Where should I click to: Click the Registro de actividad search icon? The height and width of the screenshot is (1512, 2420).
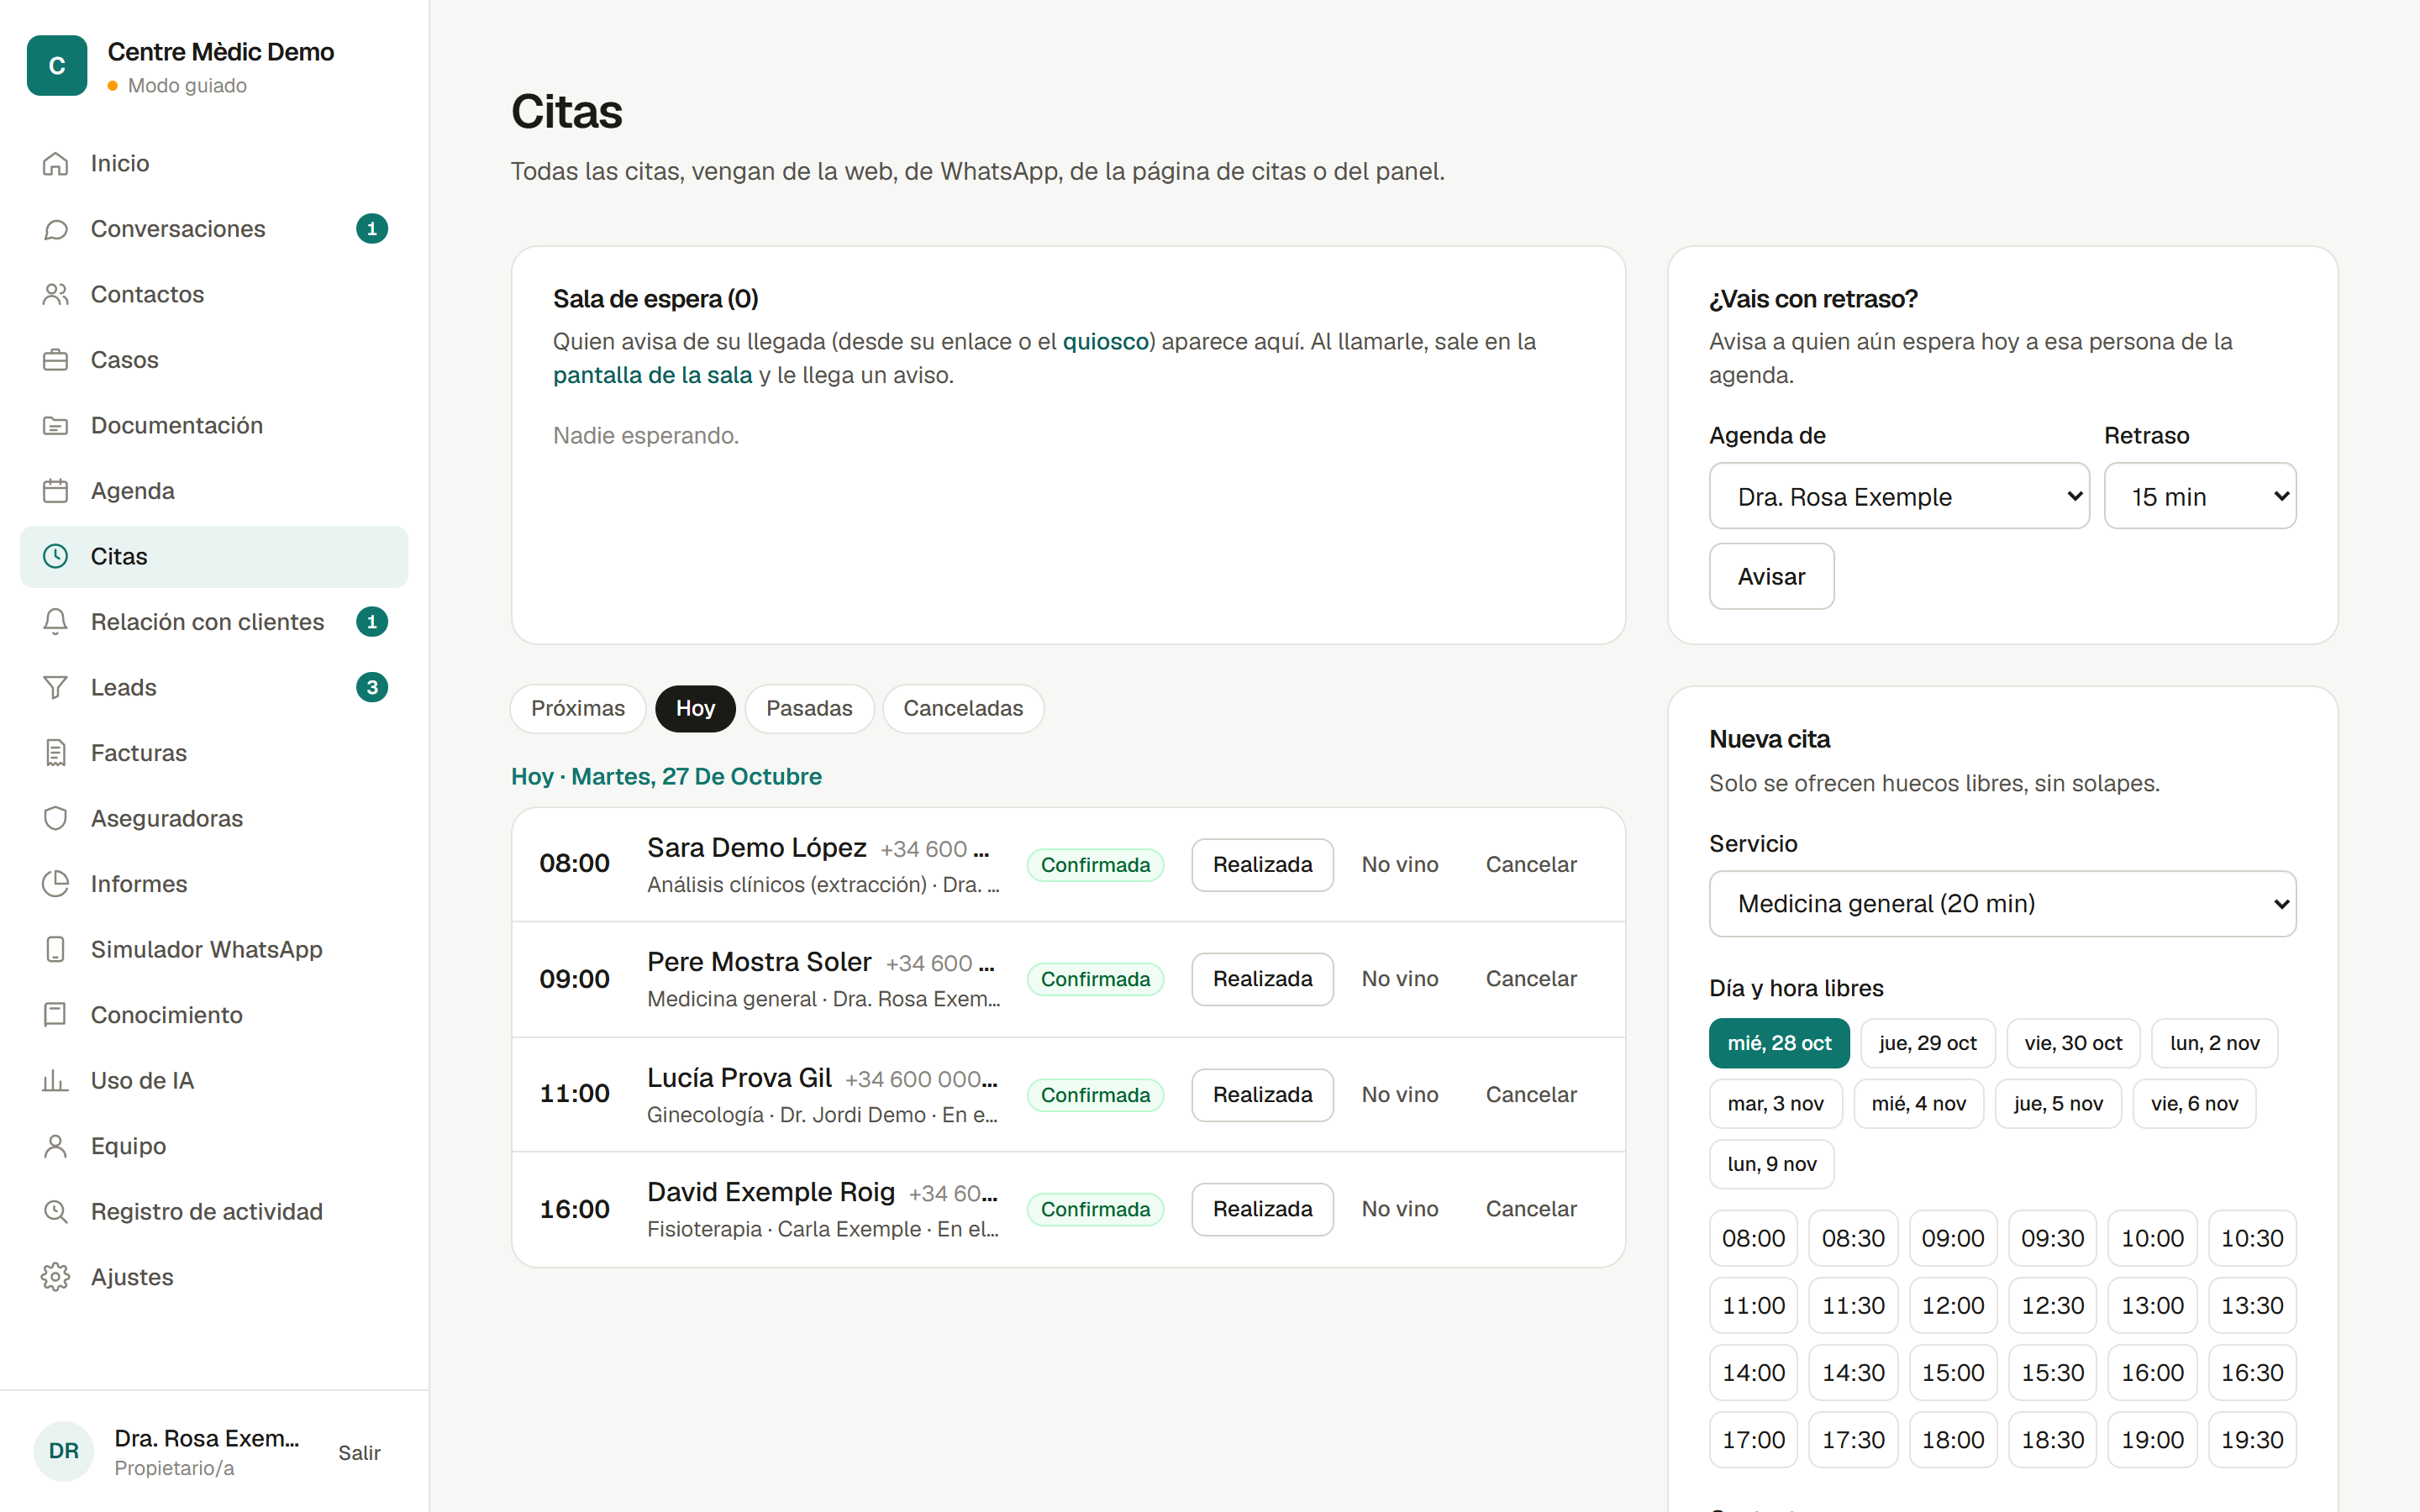56,1211
